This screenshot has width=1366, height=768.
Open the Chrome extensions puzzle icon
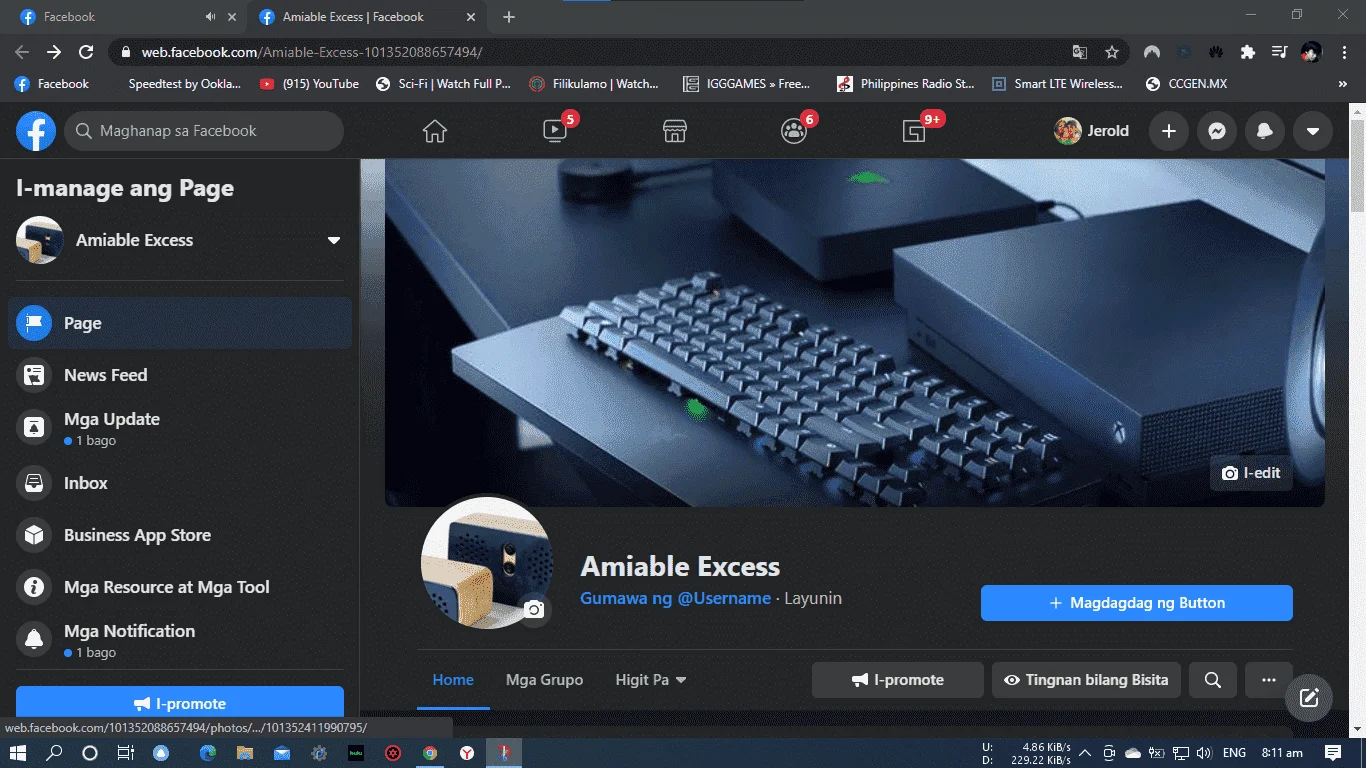1247,52
